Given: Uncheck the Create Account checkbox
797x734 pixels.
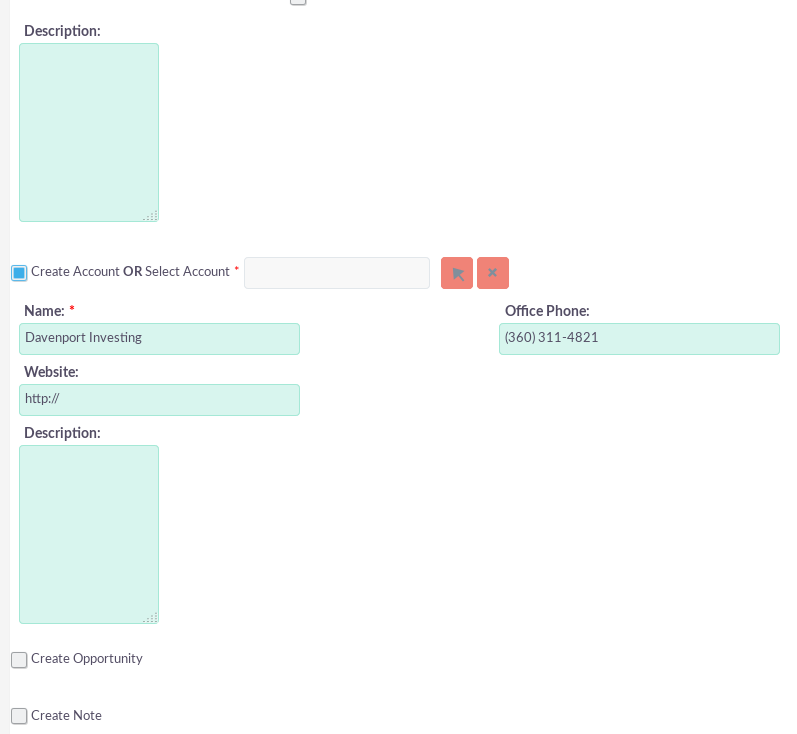Looking at the screenshot, I should 19,273.
